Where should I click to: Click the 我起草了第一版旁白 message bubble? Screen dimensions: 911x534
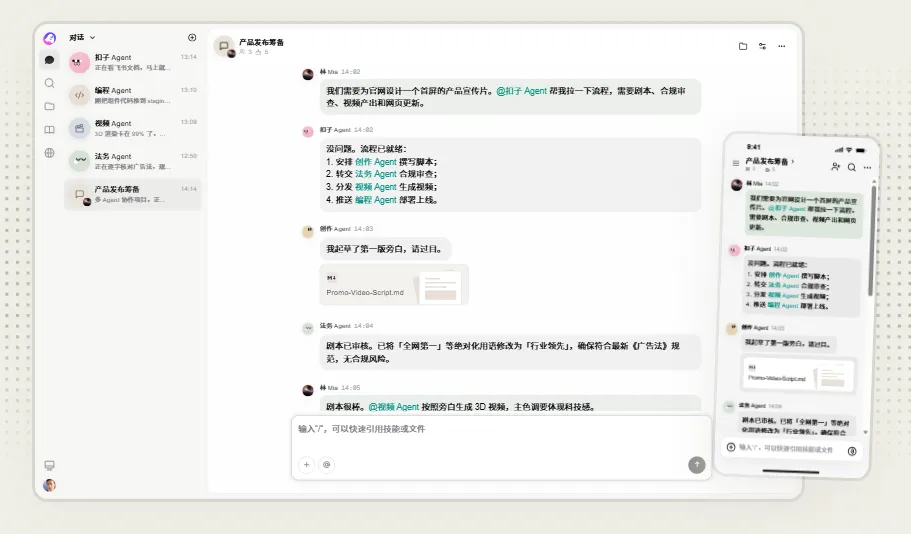[x=386, y=249]
